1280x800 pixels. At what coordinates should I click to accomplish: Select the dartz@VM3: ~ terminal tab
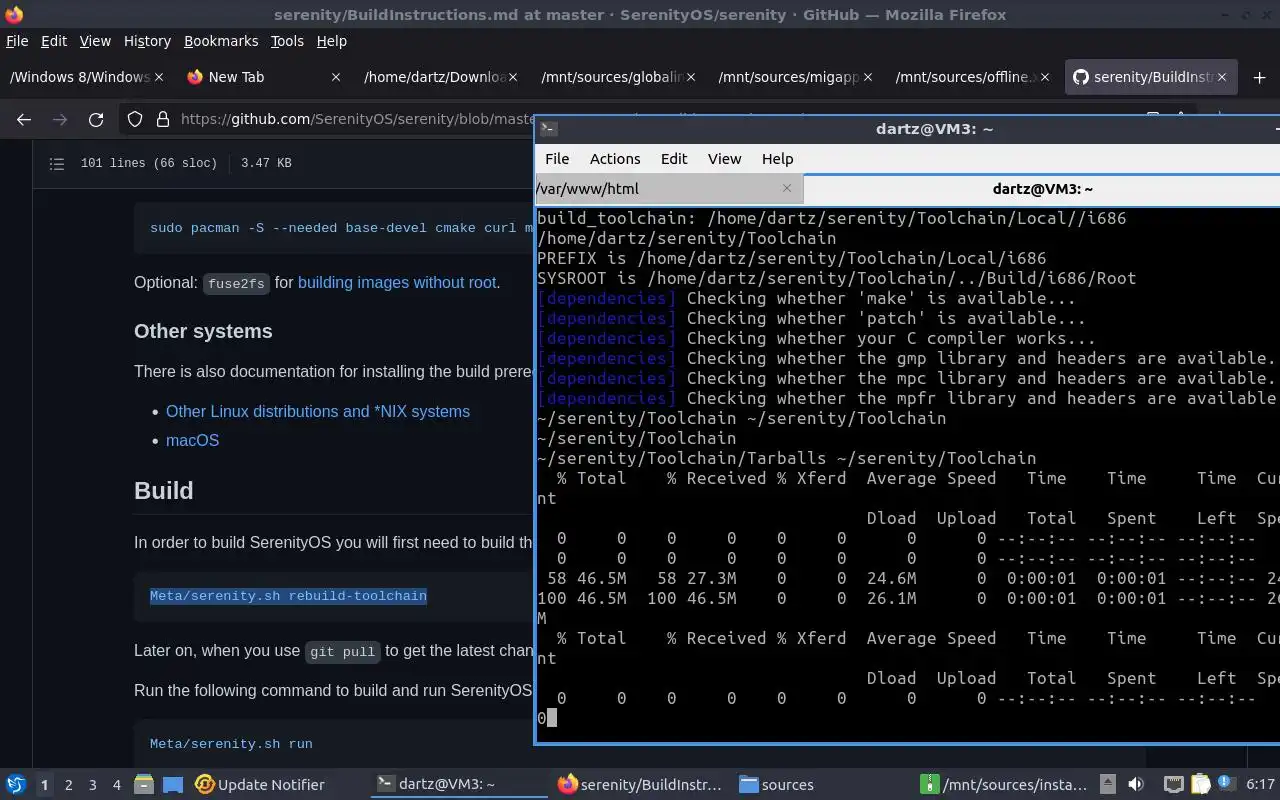point(1042,188)
